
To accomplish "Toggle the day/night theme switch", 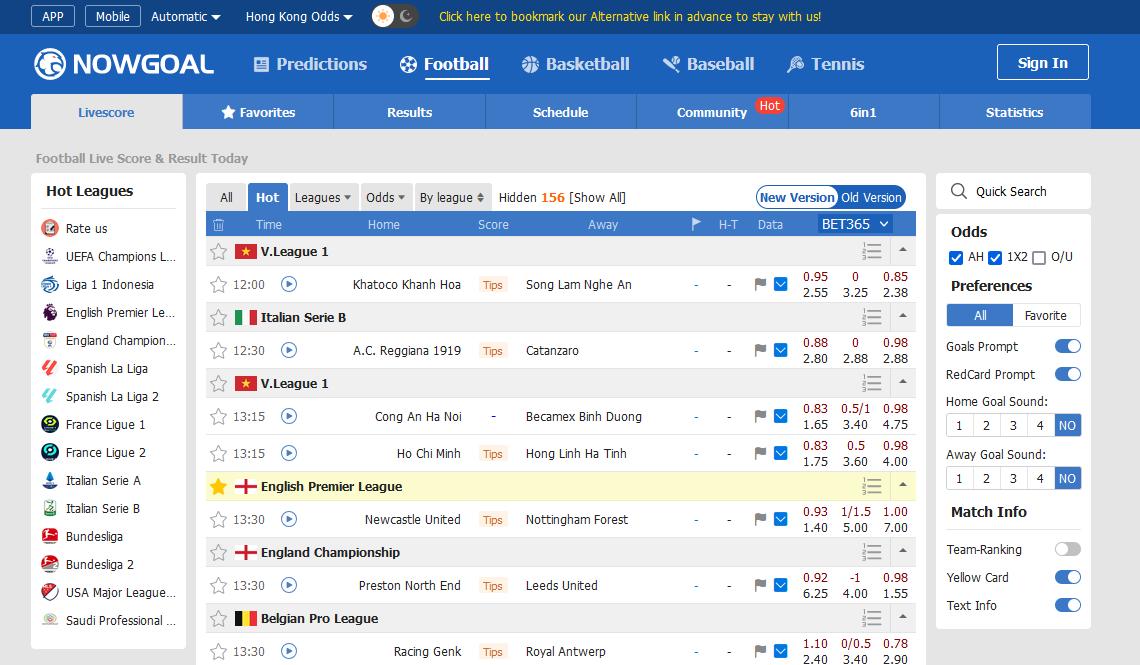I will tap(394, 16).
